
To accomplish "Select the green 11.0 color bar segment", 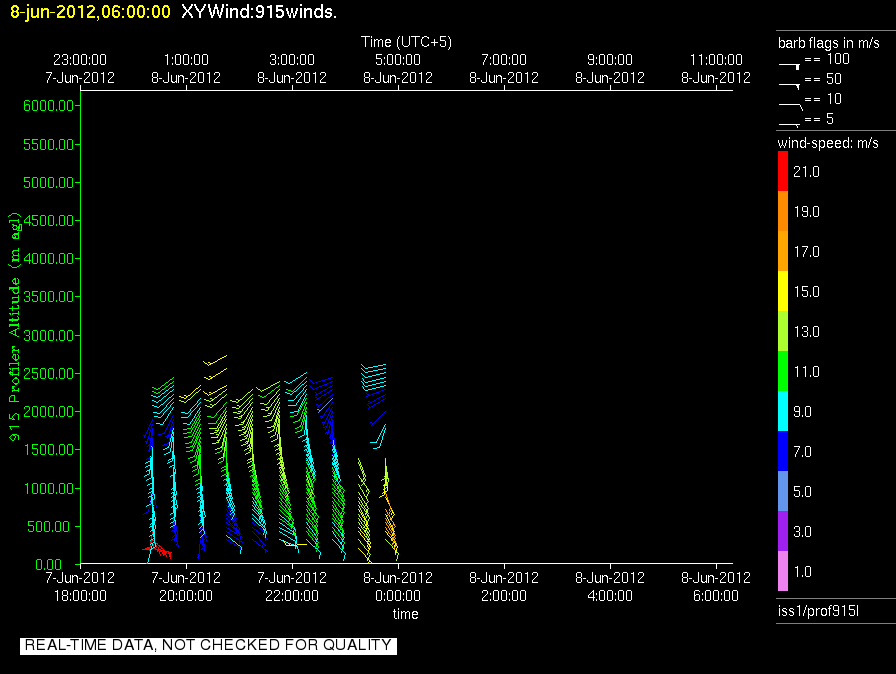I will (782, 371).
